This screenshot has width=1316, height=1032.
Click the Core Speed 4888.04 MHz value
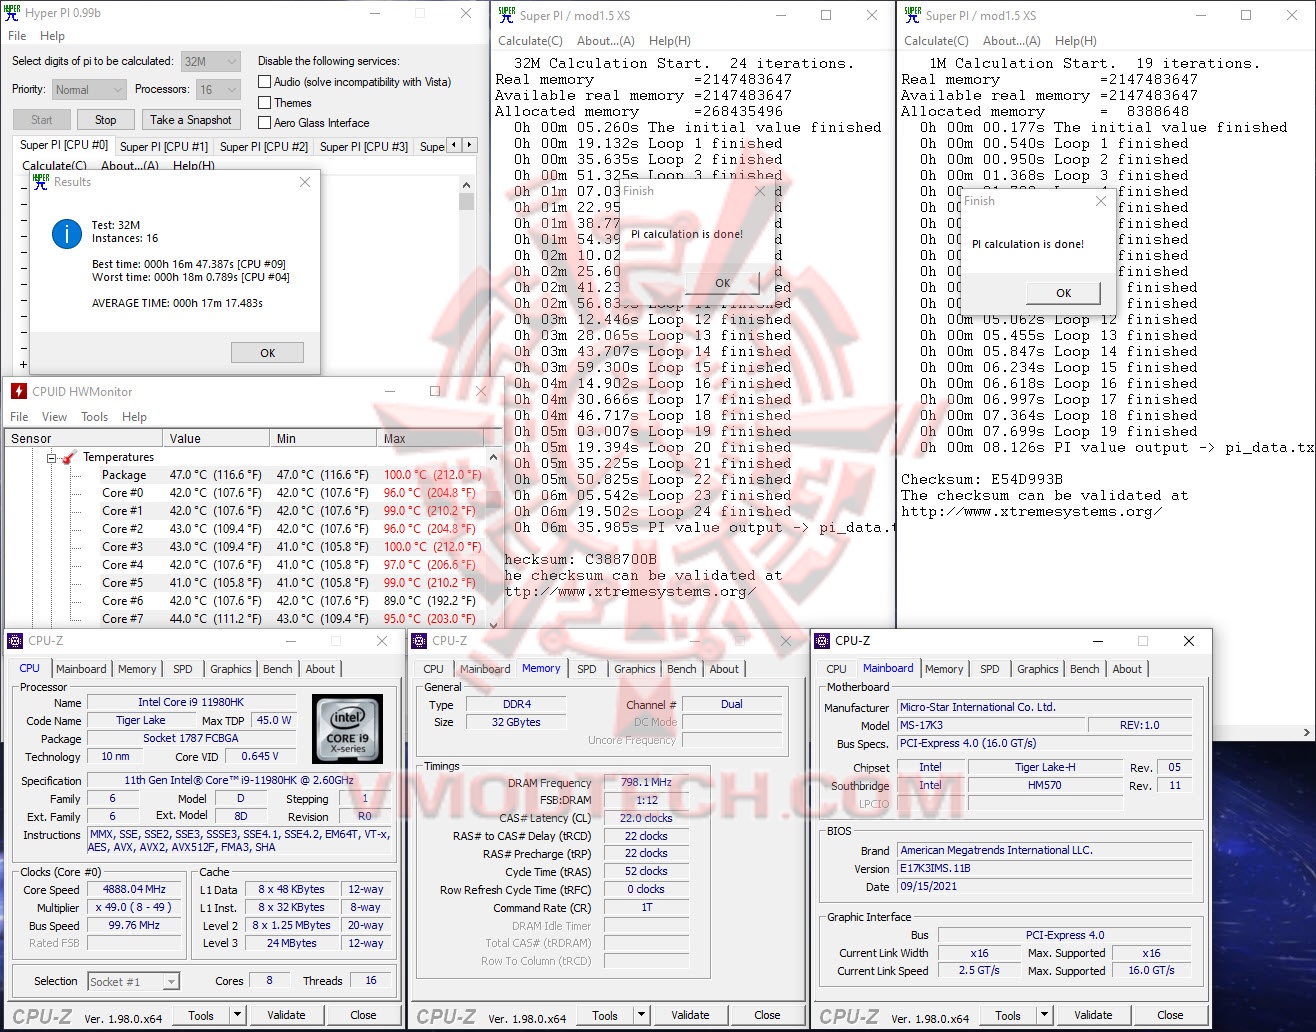[136, 889]
